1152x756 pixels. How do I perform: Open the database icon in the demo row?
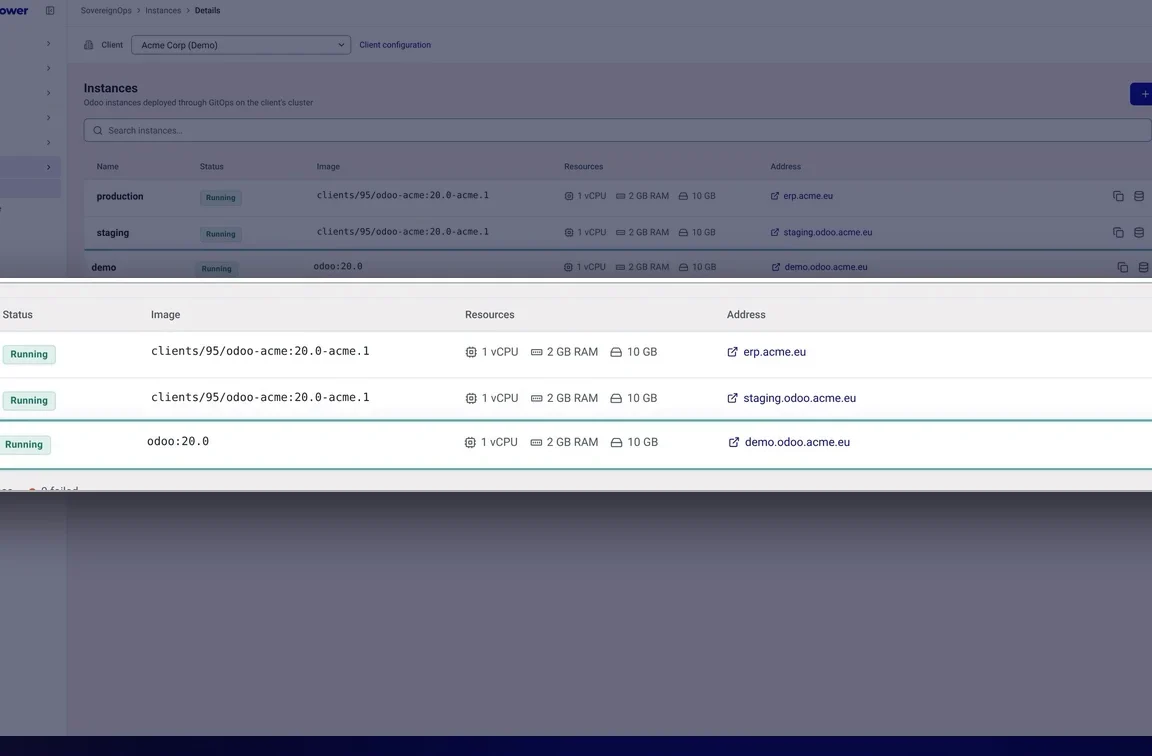click(x=1143, y=267)
